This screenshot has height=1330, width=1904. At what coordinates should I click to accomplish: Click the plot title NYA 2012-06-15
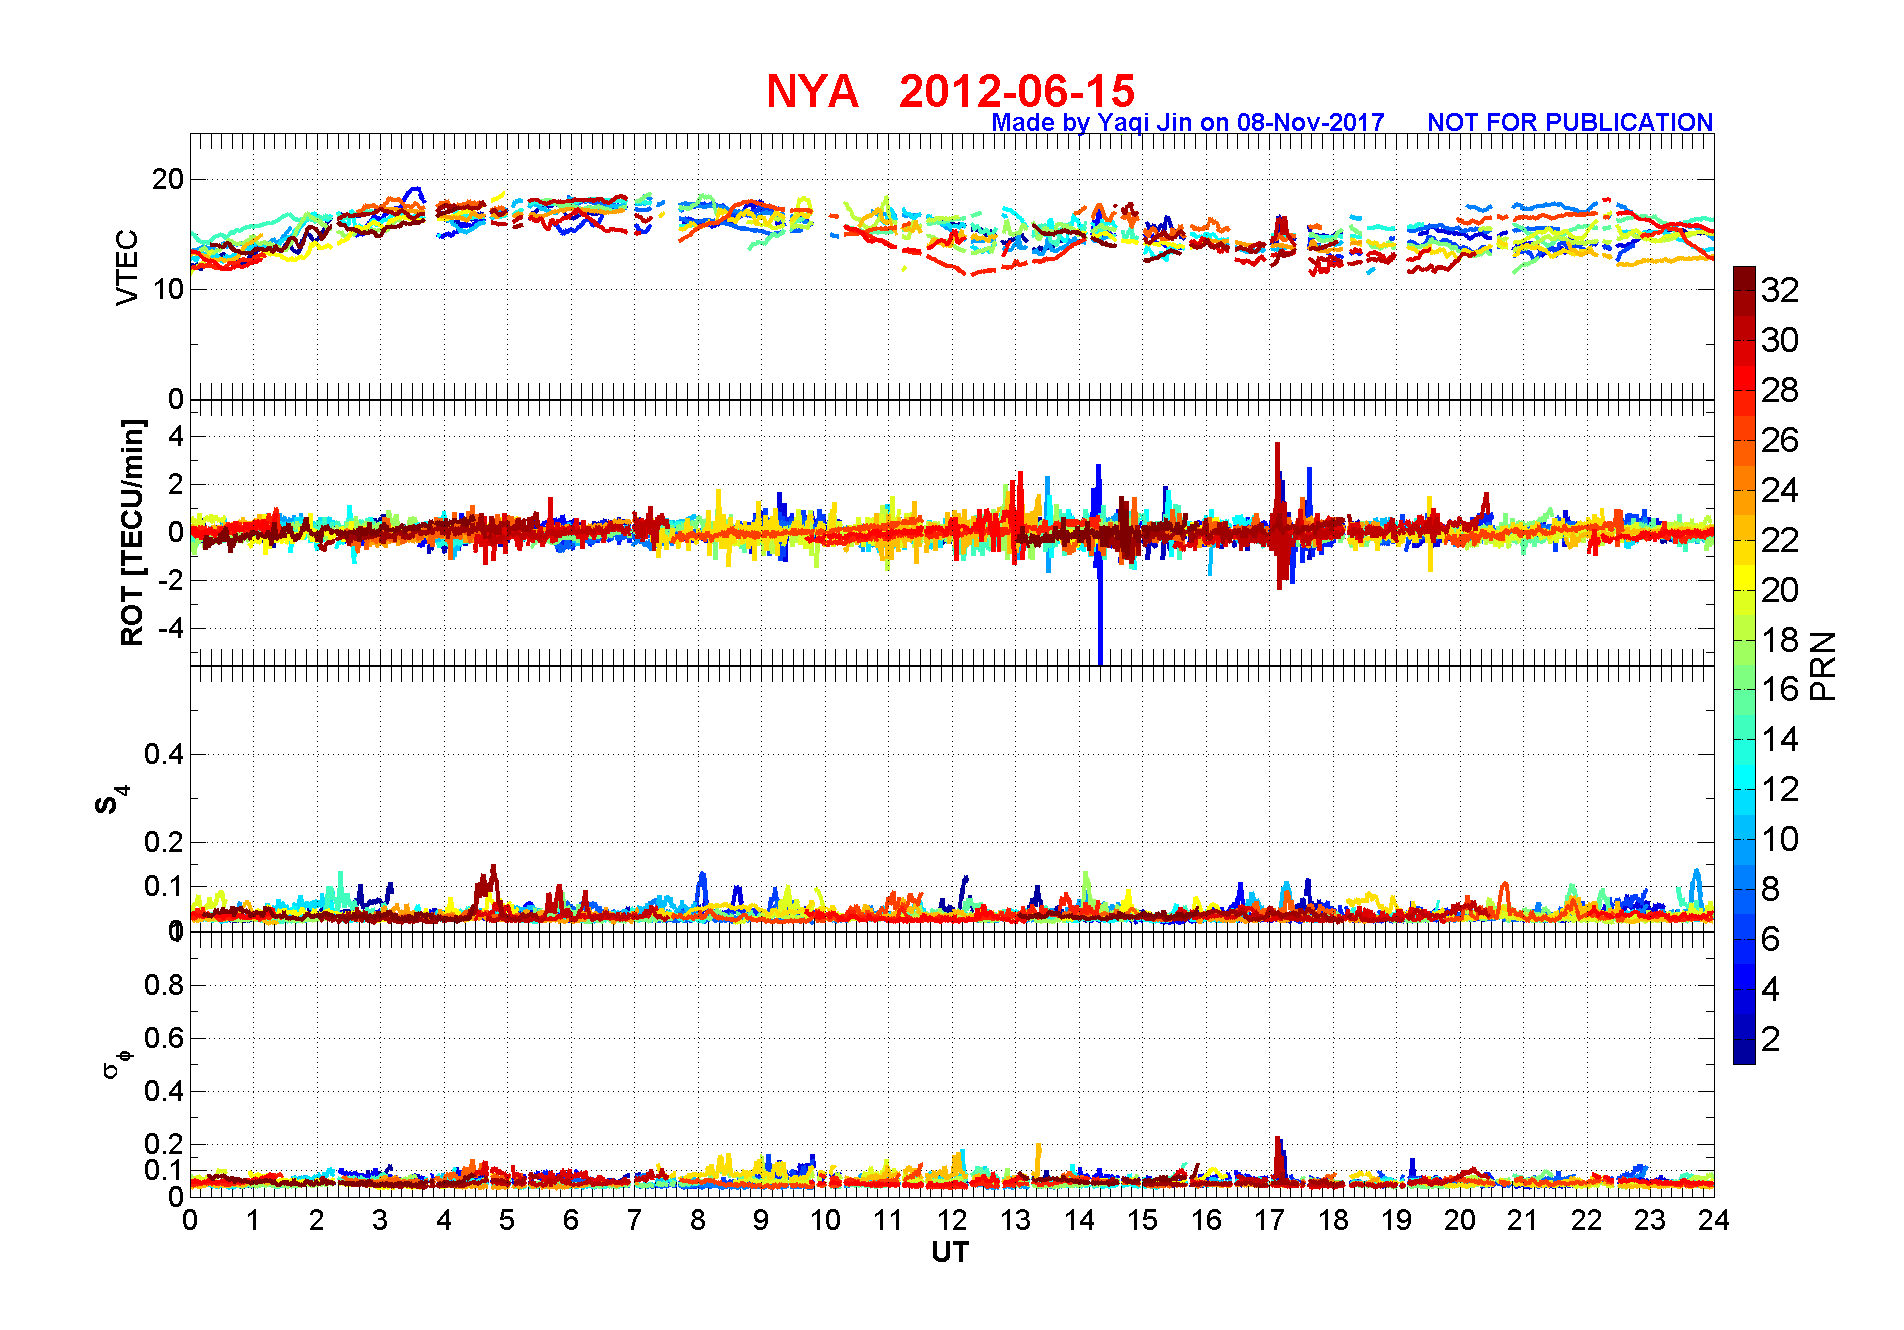(950, 92)
